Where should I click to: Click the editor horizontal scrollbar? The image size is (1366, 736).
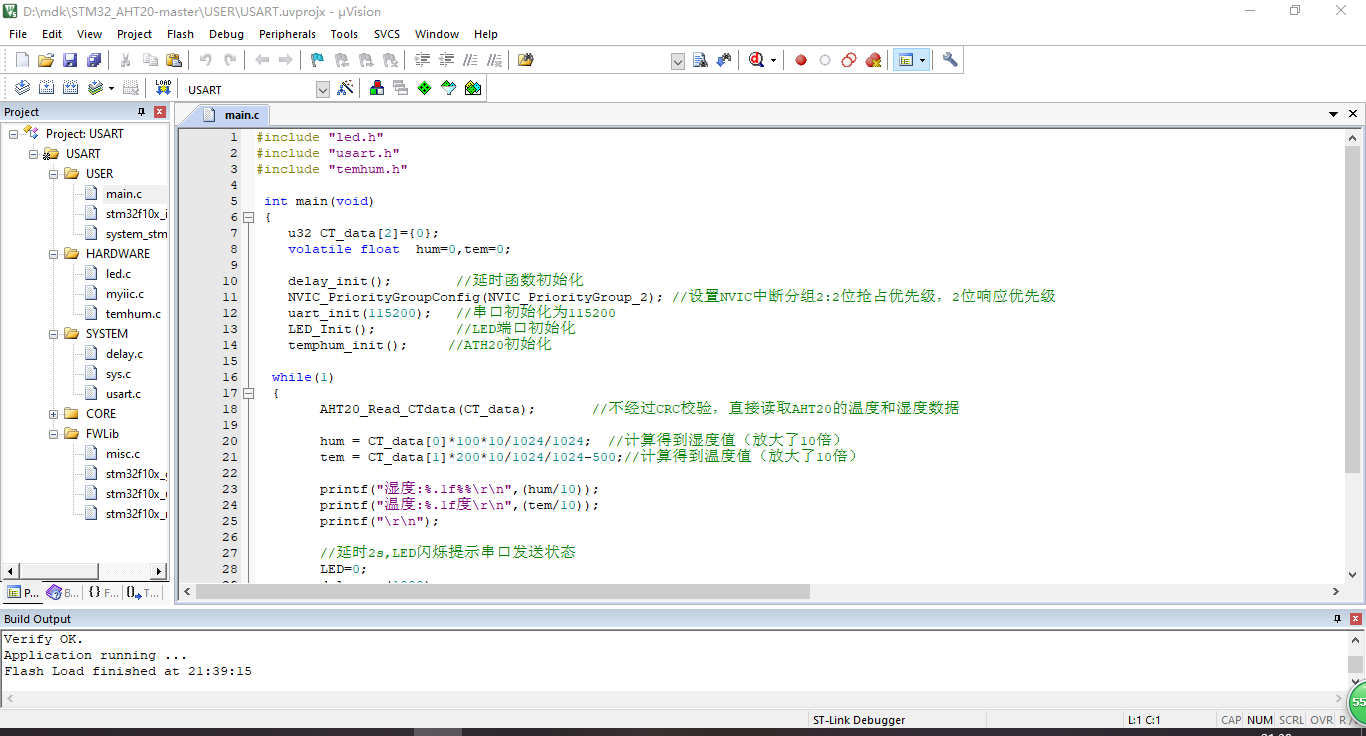tap(503, 591)
